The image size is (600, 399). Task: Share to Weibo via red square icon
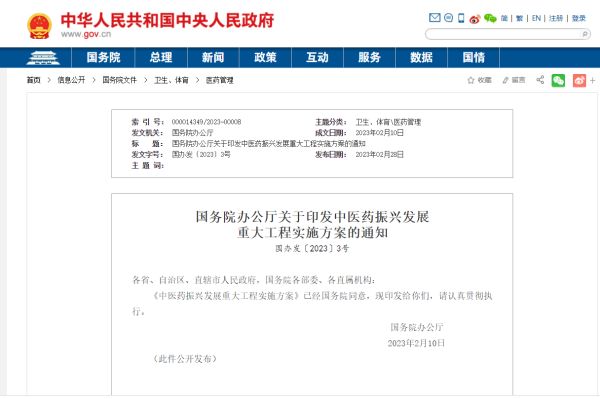click(579, 80)
